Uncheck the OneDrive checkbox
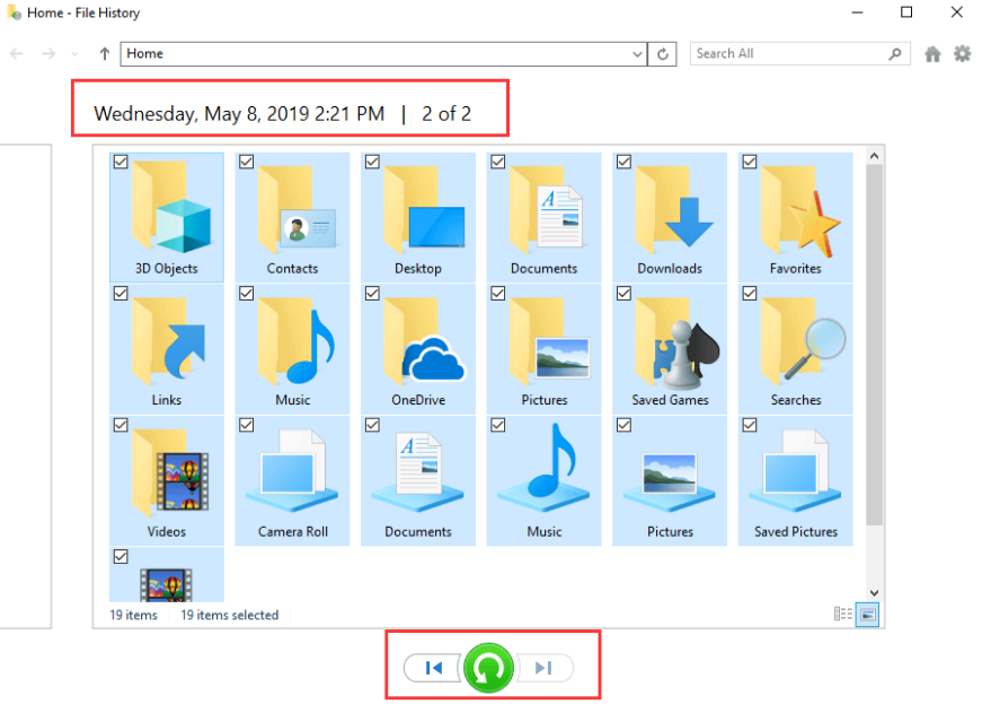The width and height of the screenshot is (982, 704). click(x=373, y=293)
